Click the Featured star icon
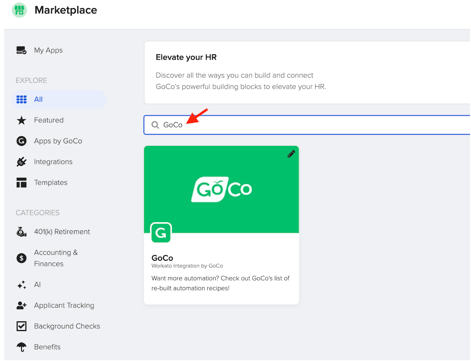The image size is (471, 361). [21, 120]
